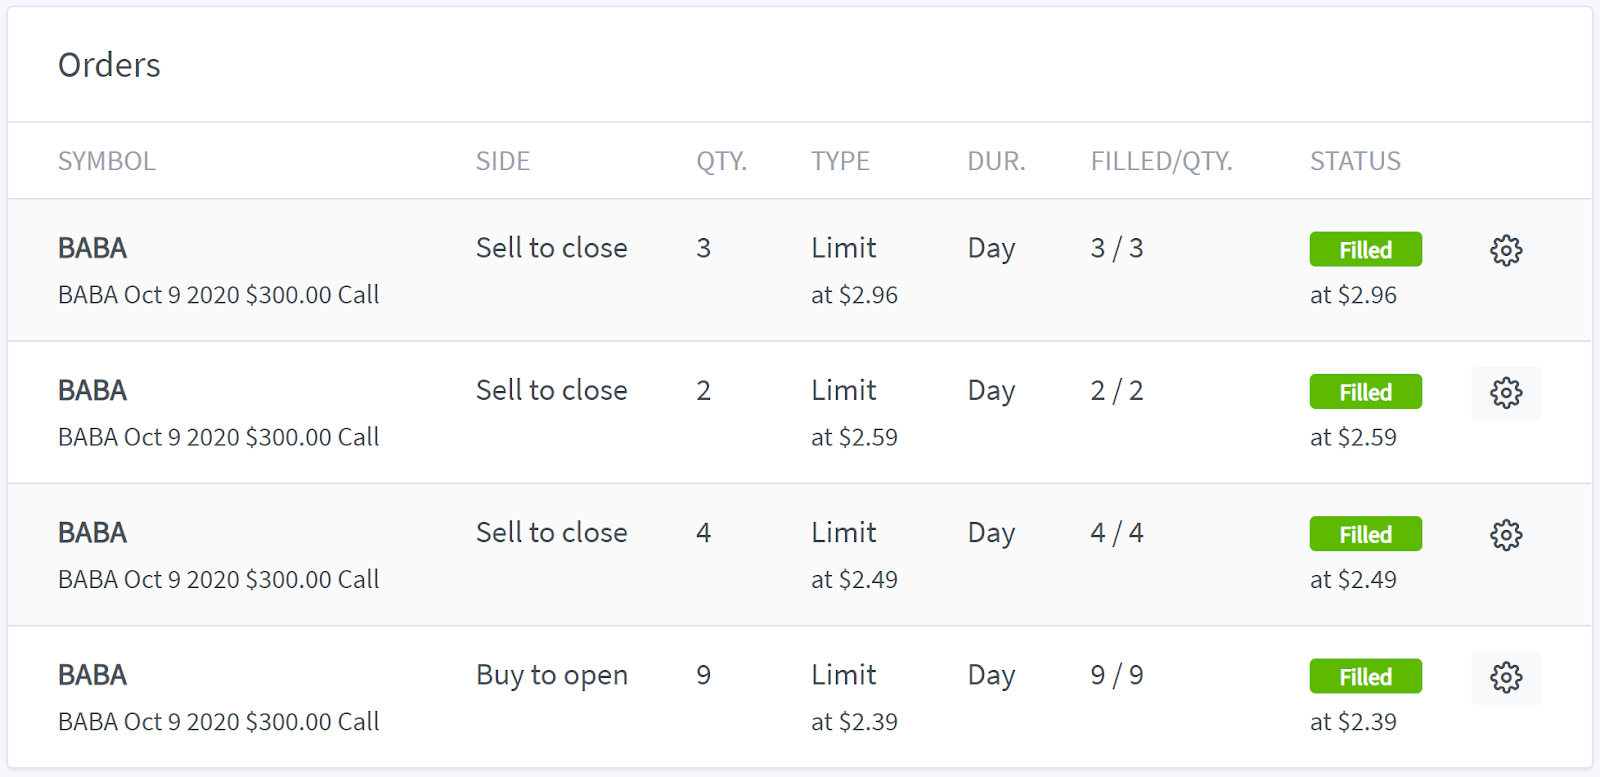
Task: Sort by the STATUS column header
Action: click(1355, 161)
